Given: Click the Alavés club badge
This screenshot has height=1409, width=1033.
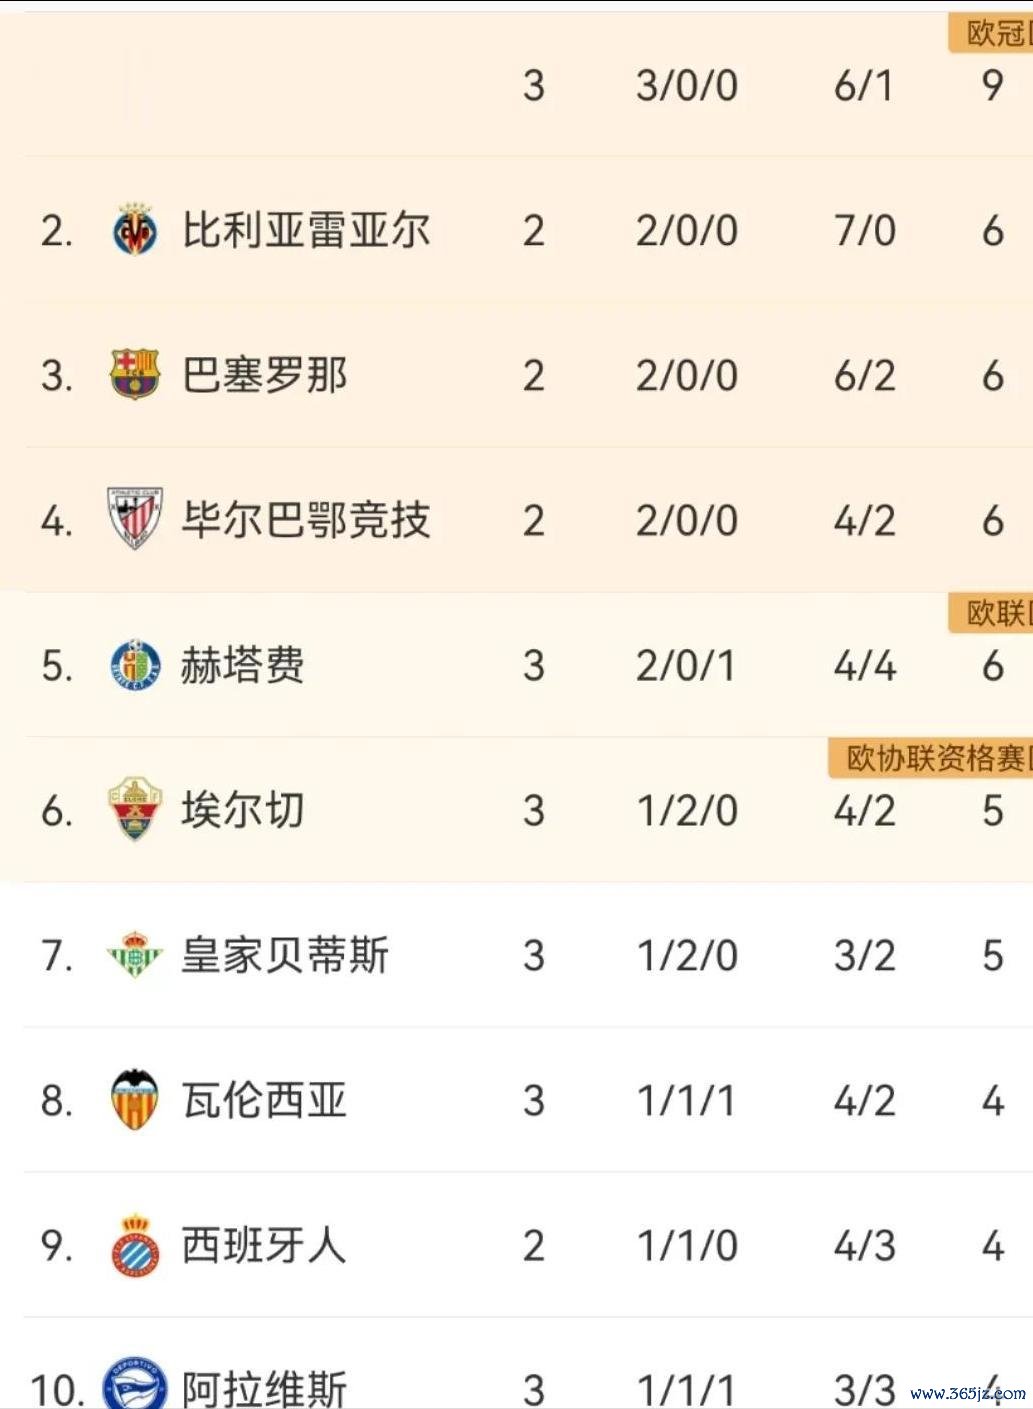Looking at the screenshot, I should point(134,1385).
